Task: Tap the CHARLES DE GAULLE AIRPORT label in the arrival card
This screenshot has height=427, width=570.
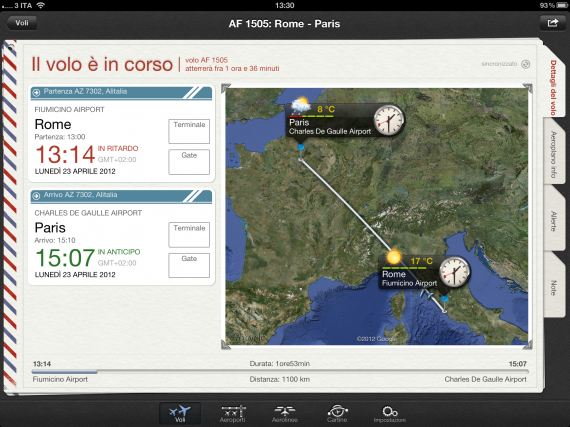Action: [88, 213]
